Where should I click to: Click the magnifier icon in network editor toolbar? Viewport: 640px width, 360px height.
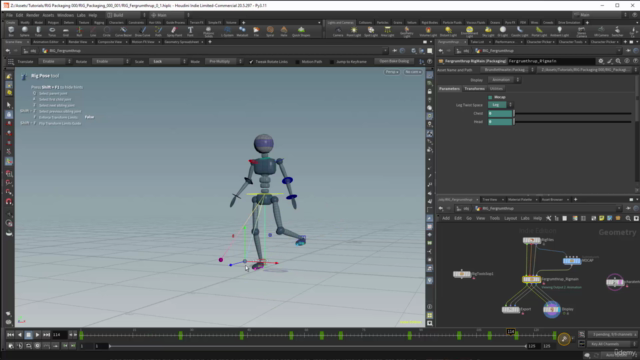click(x=628, y=218)
